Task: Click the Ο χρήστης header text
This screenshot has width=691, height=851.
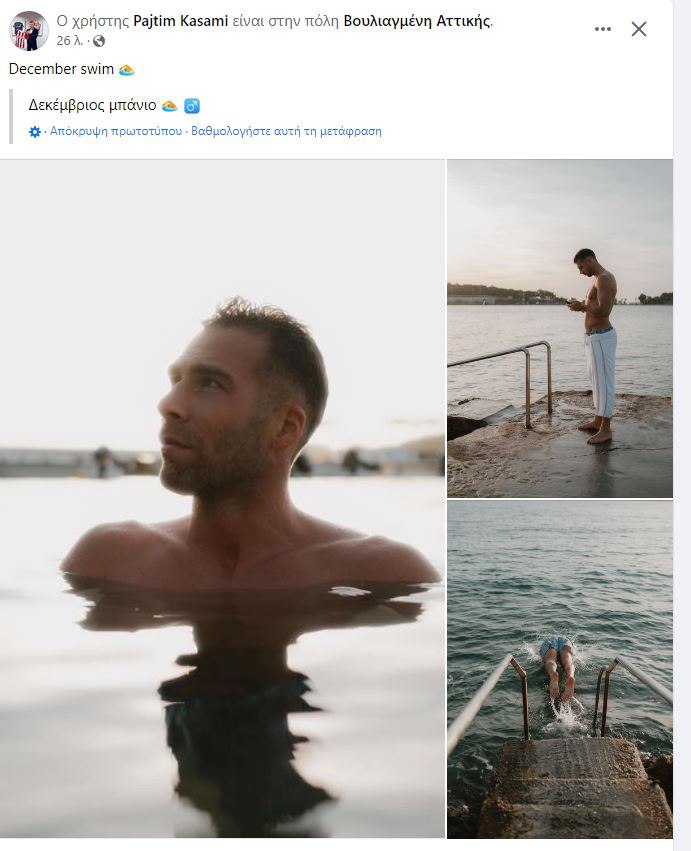Action: (x=93, y=21)
